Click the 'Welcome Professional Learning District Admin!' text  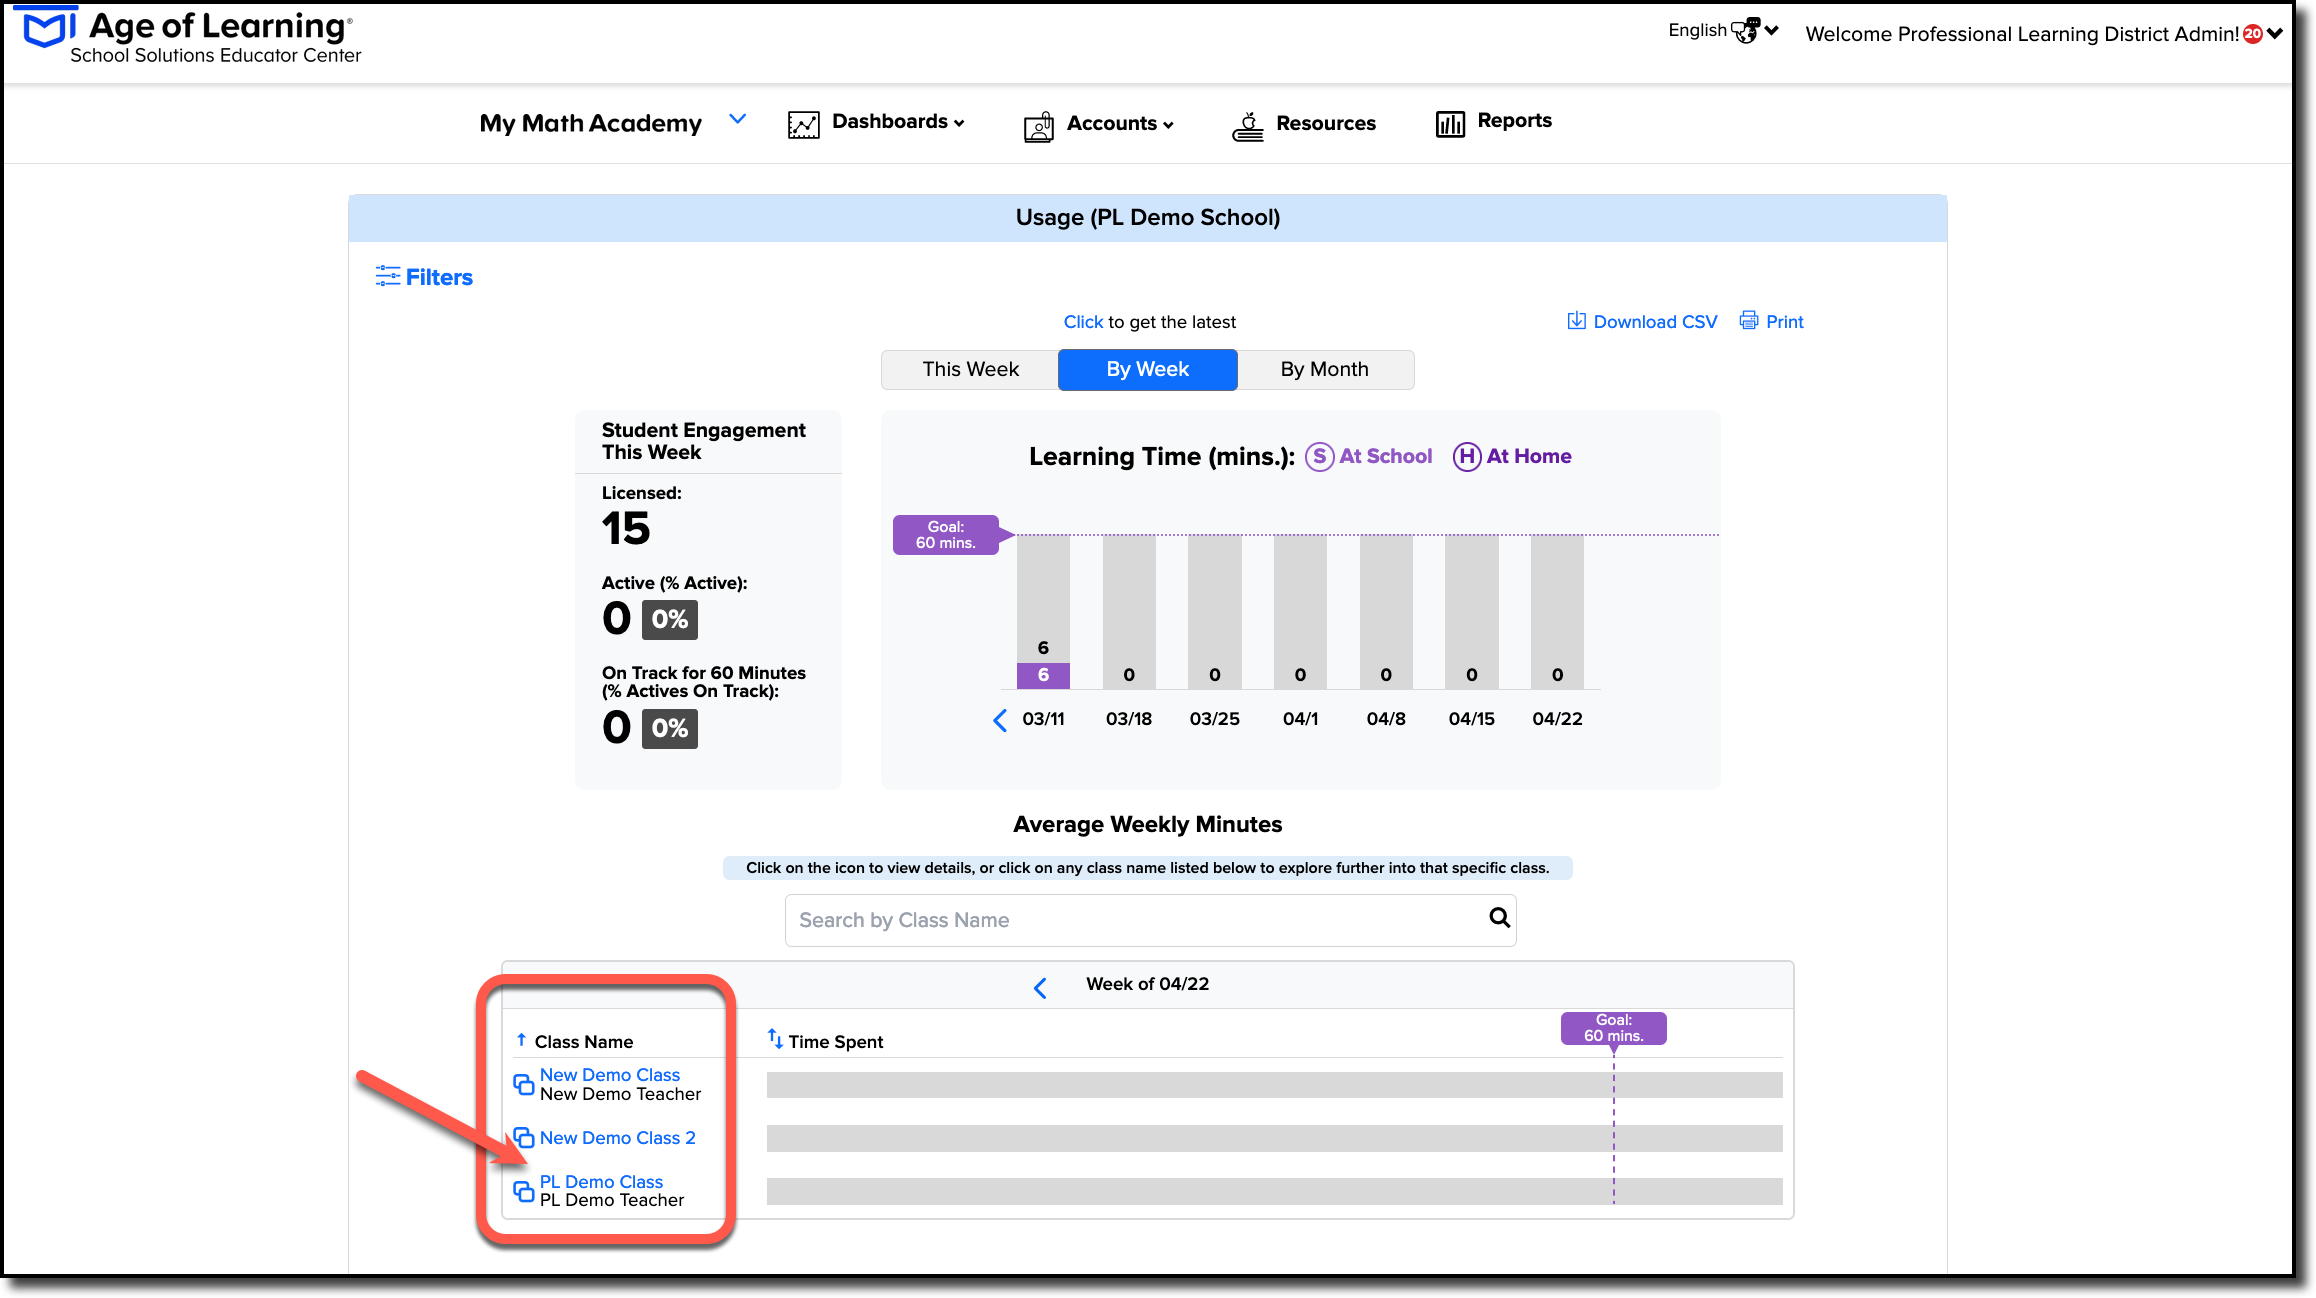2022,34
